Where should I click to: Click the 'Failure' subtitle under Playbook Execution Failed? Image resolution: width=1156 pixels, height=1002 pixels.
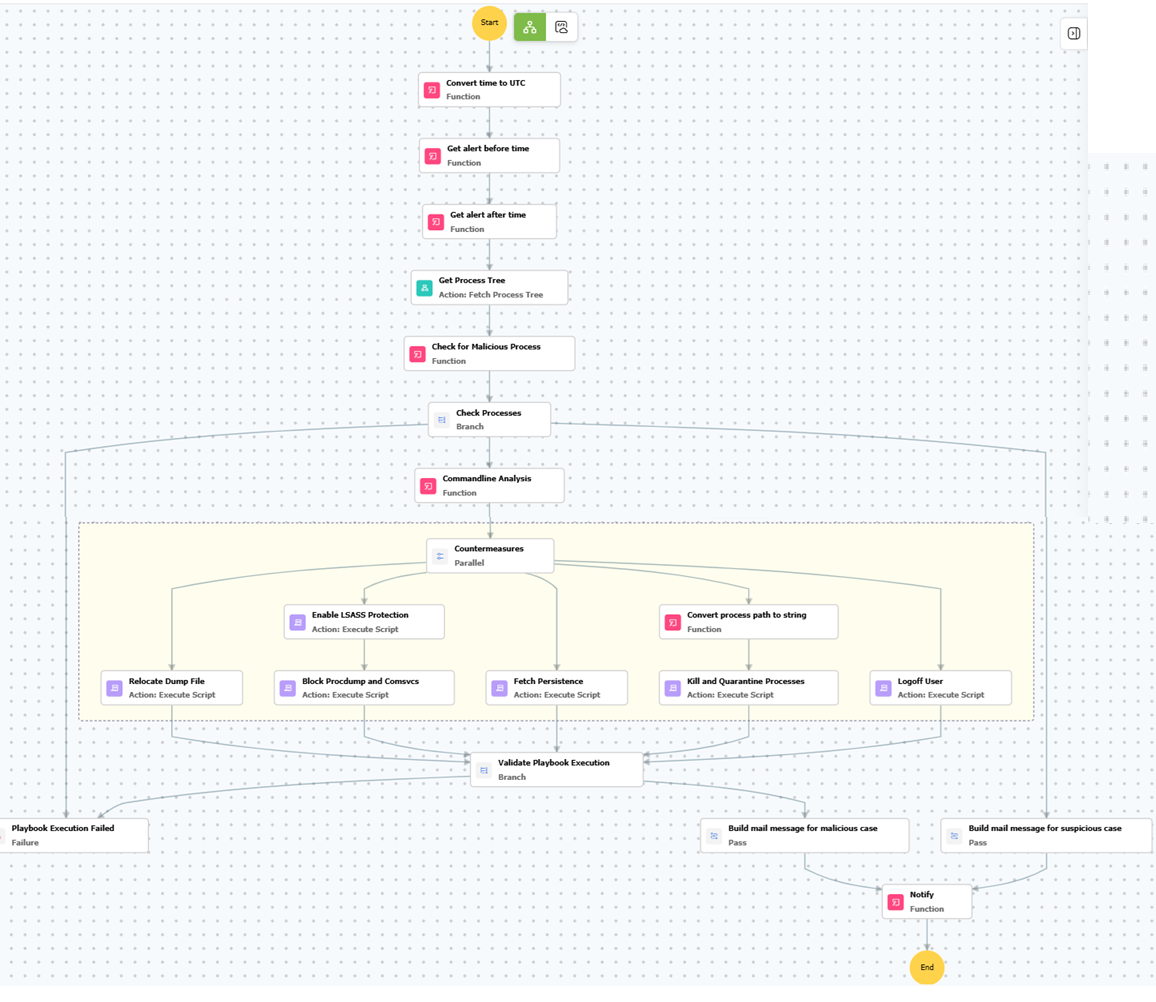pyautogui.click(x=25, y=843)
